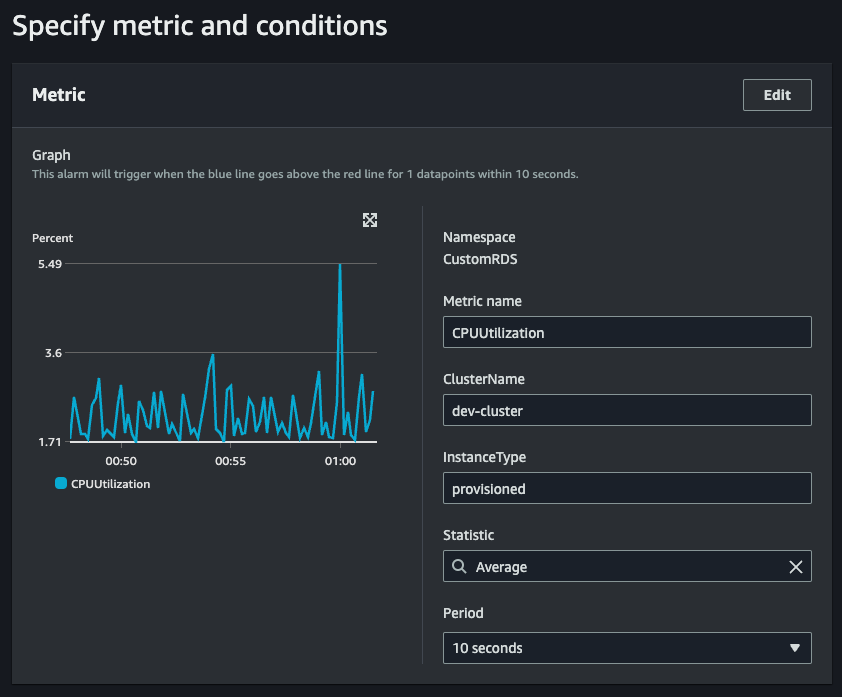The image size is (842, 697).
Task: Click the 00:55 time label on the x-axis
Action: point(230,461)
